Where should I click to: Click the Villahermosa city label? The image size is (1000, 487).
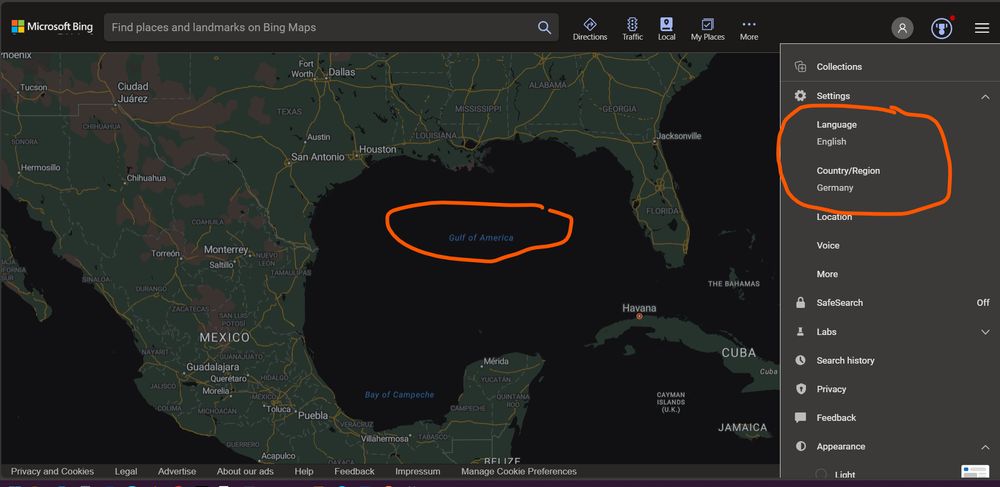click(384, 439)
